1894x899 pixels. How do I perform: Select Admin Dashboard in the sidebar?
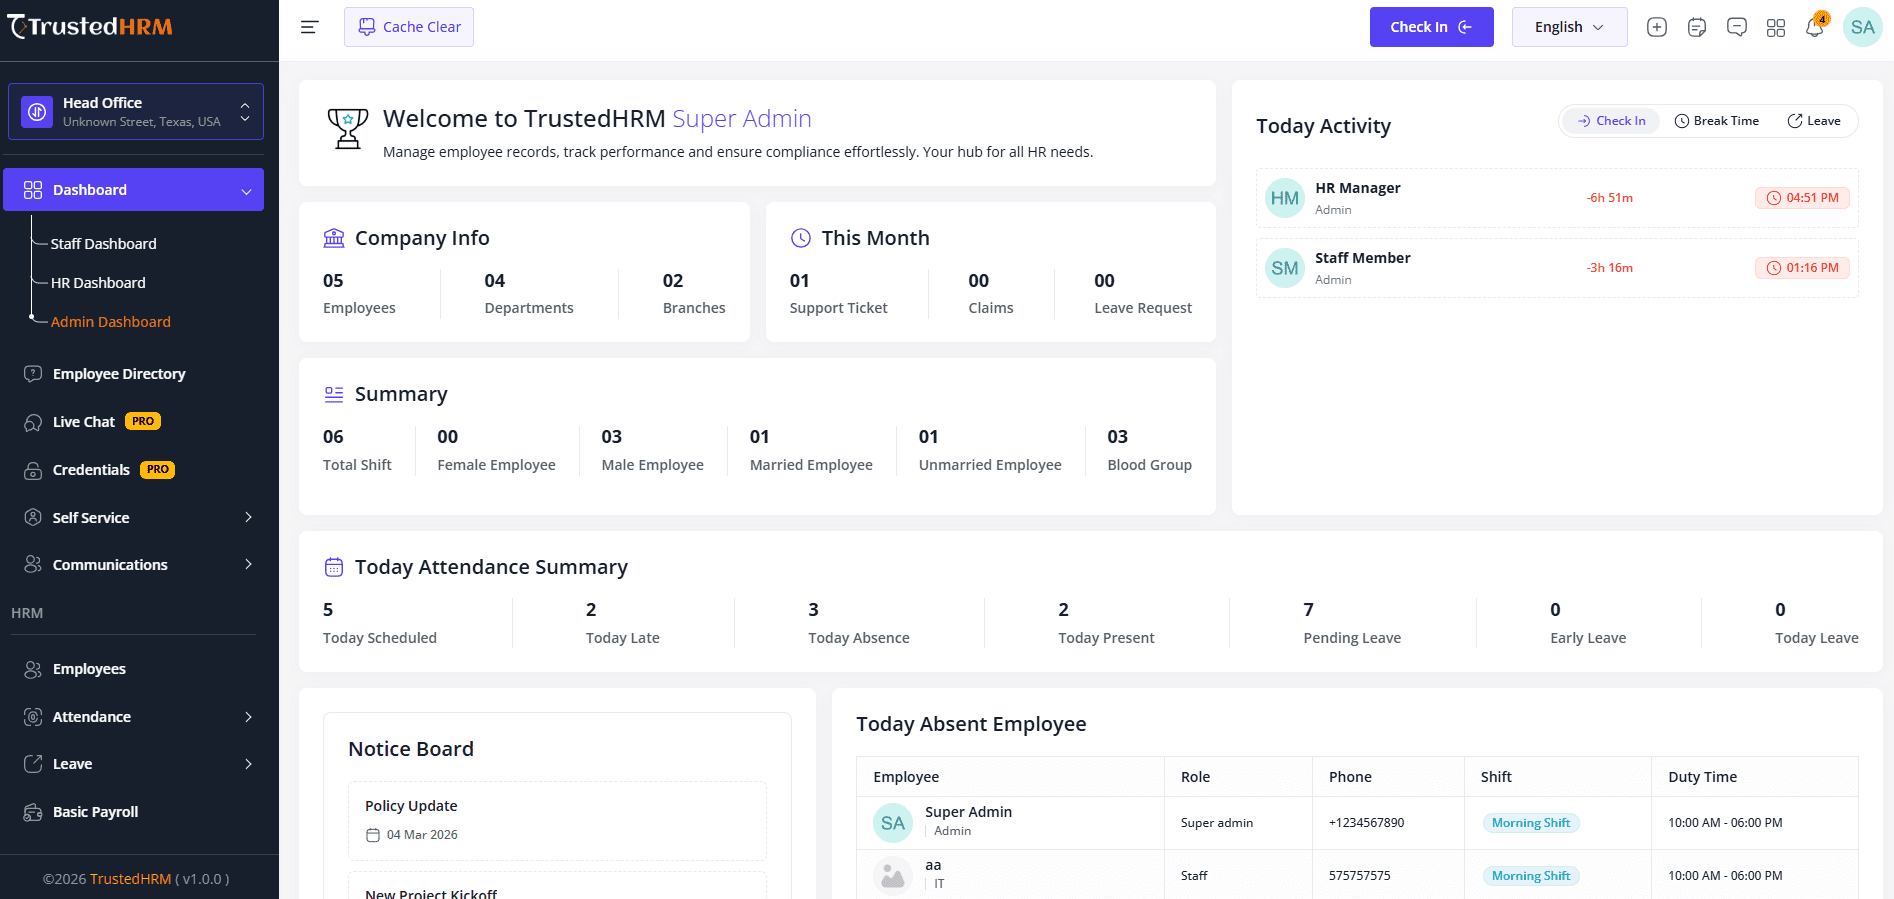point(111,322)
